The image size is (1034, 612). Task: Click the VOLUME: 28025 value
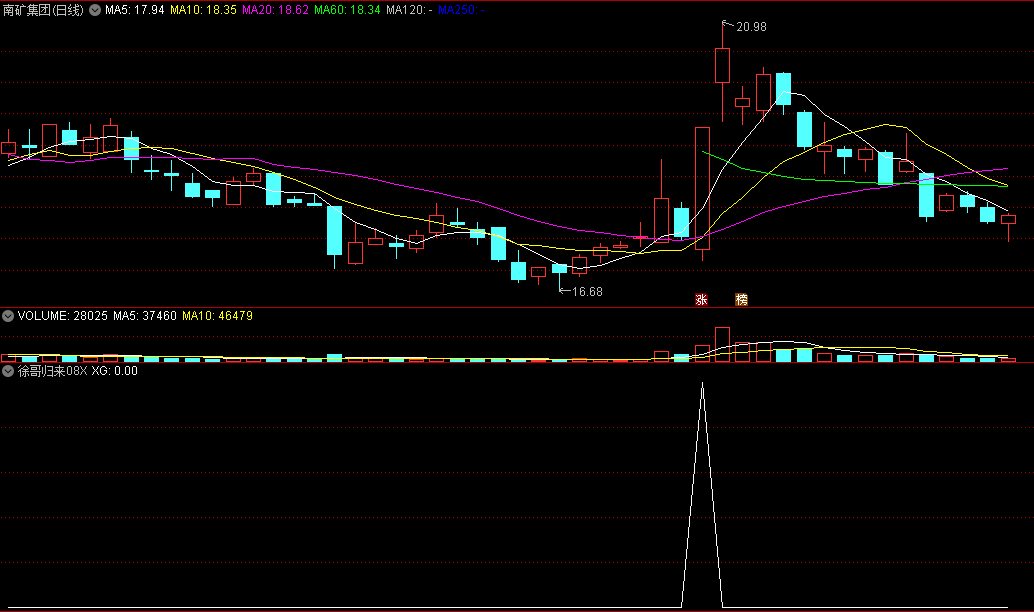[x=63, y=316]
